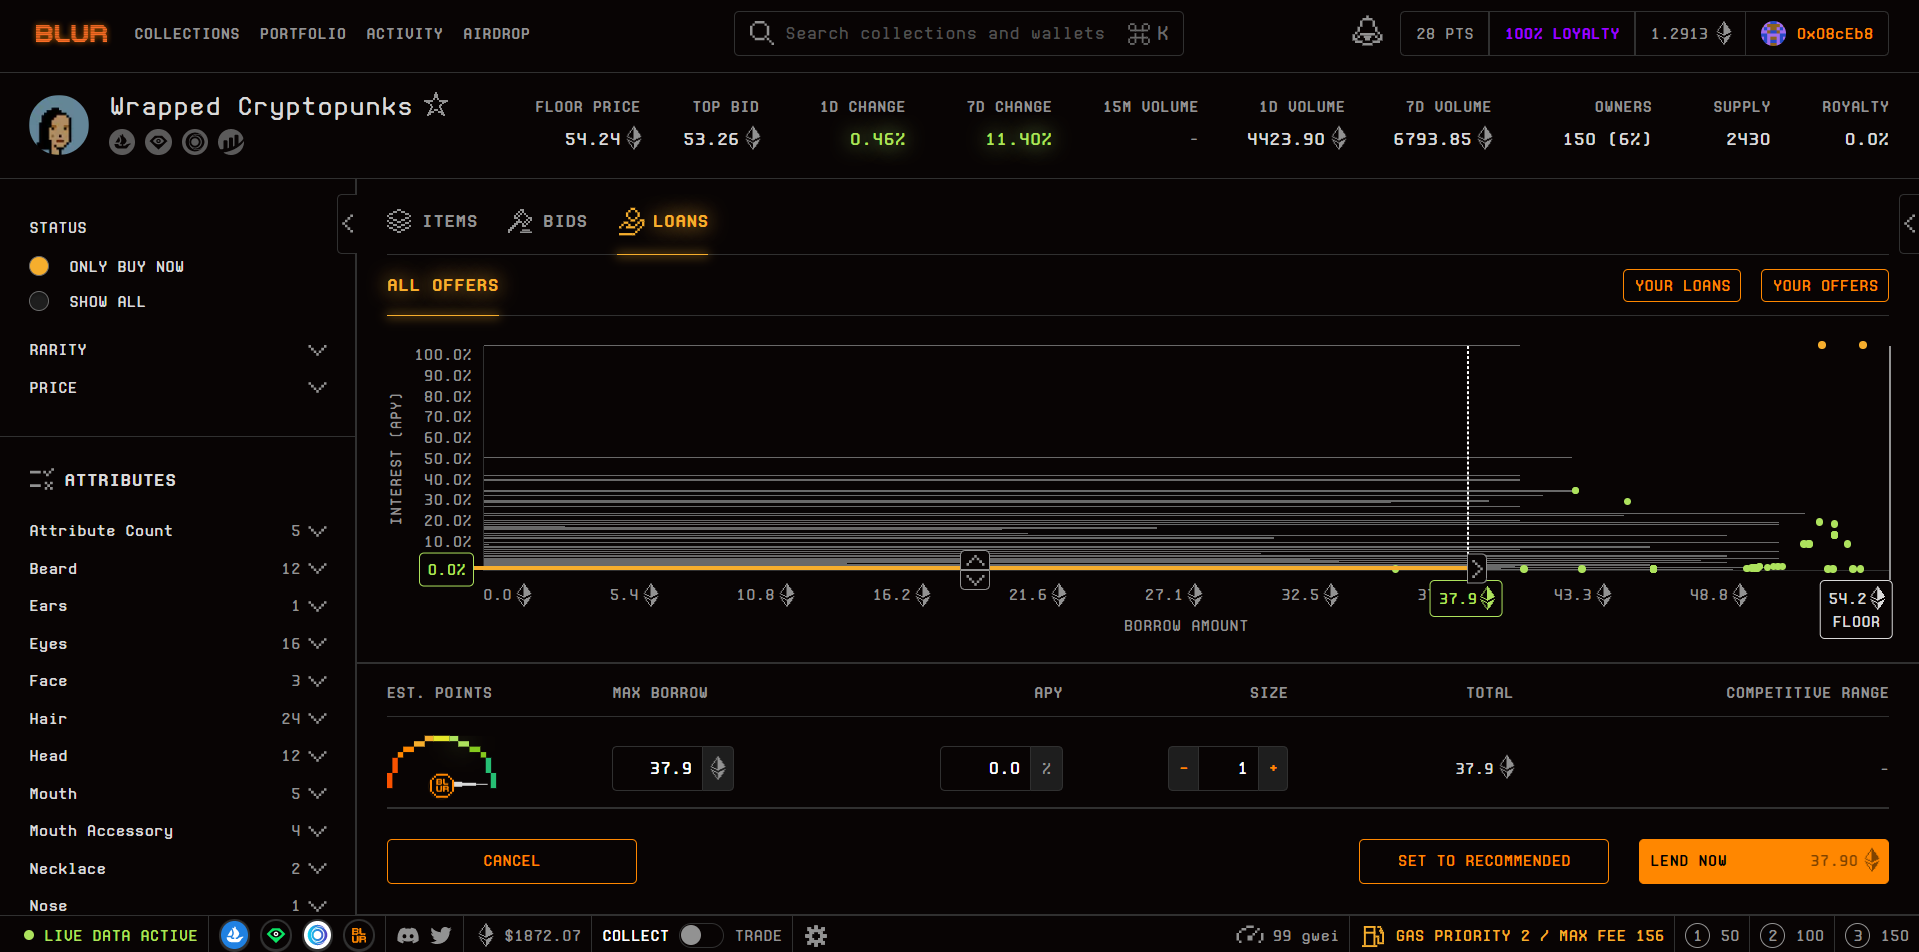Click the gas gauge 99 gwei indicator
1919x952 pixels.
point(1287,936)
